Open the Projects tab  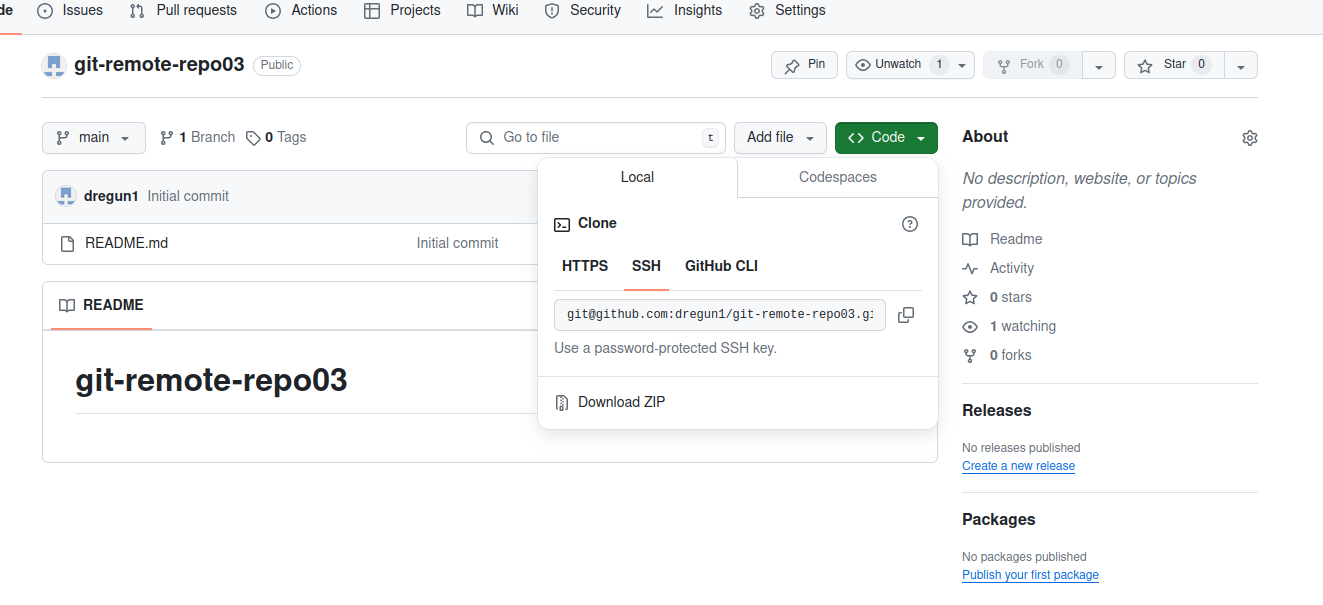pos(402,10)
